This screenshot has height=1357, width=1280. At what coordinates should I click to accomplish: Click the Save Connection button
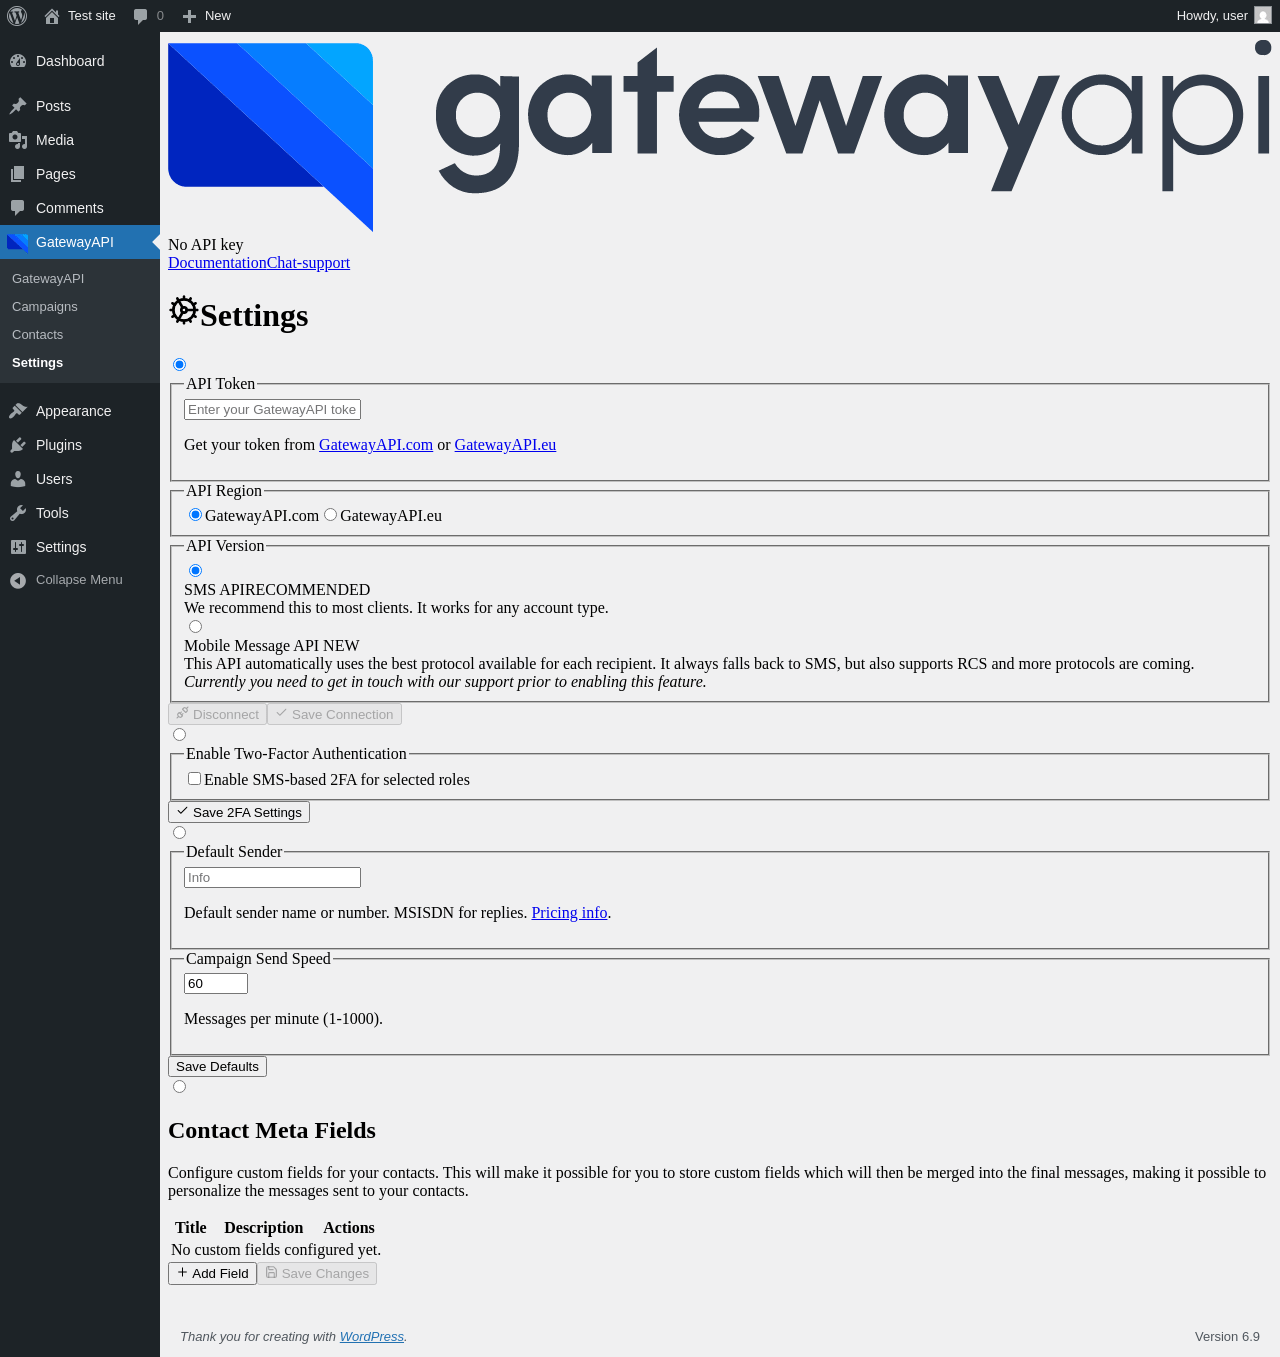pyautogui.click(x=334, y=714)
